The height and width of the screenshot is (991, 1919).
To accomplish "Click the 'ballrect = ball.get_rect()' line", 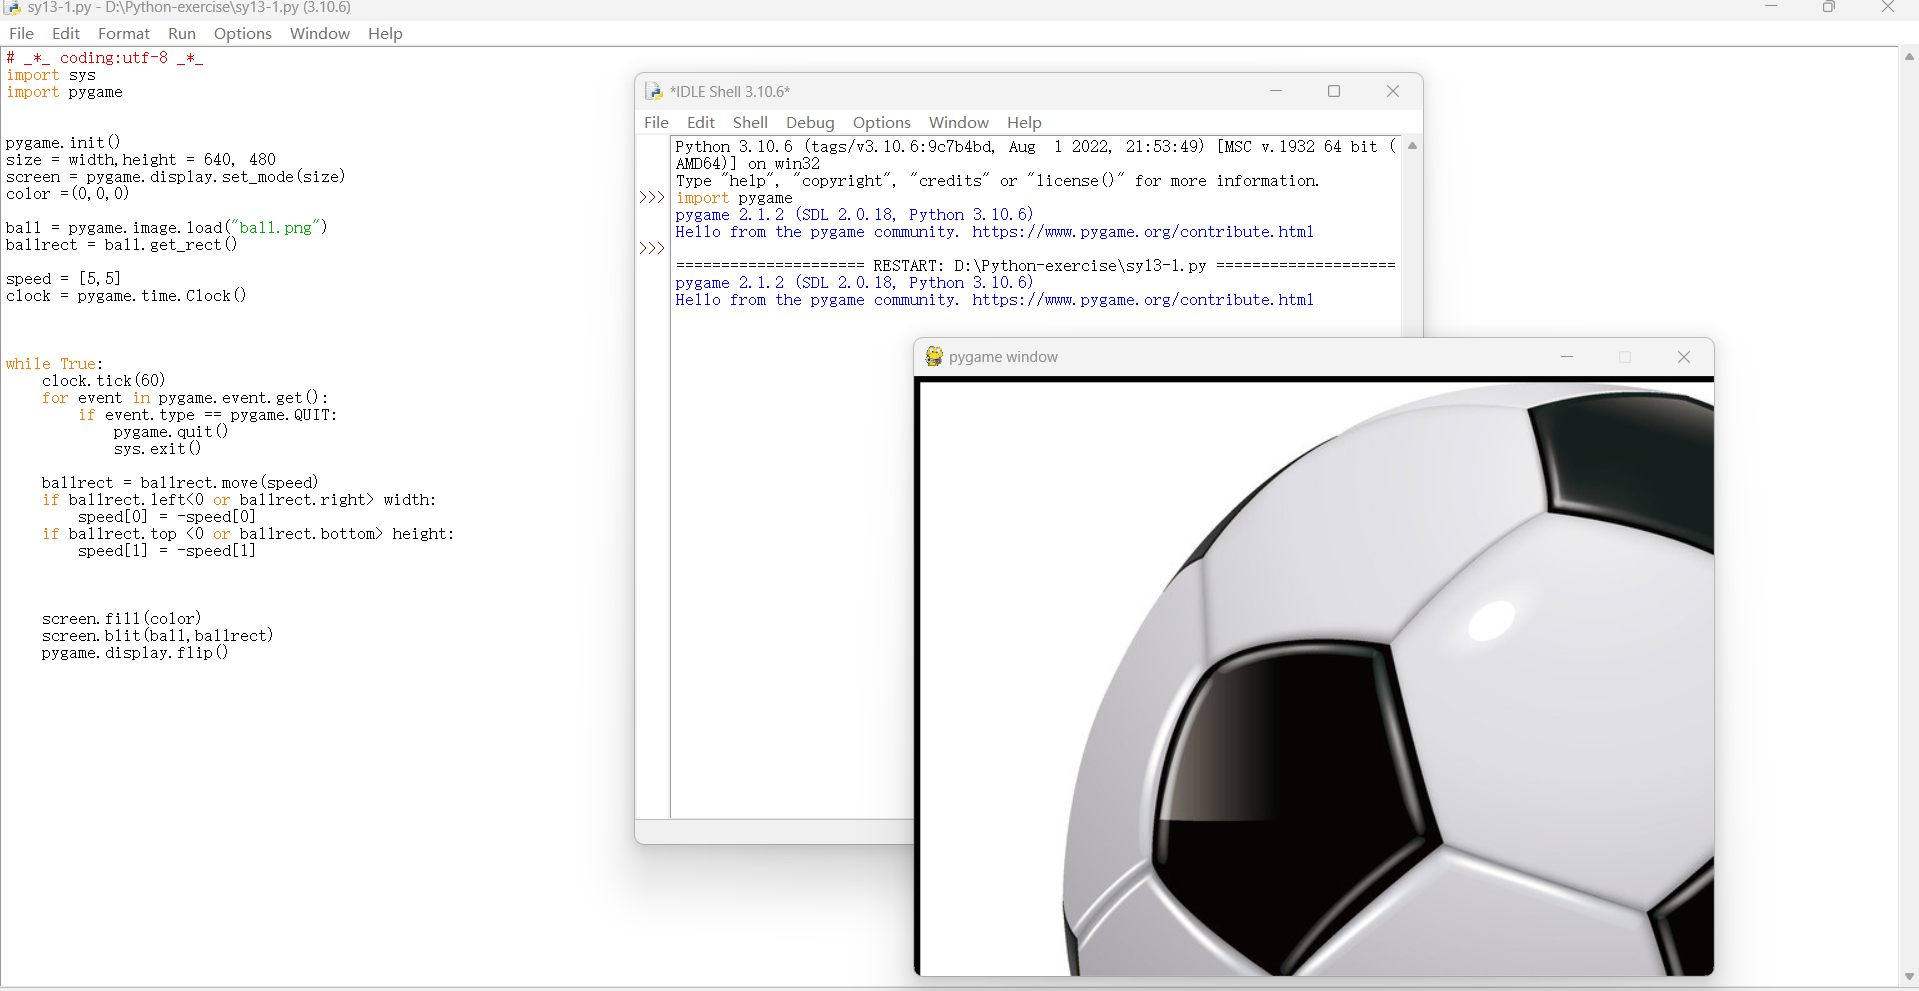I will (x=122, y=245).
